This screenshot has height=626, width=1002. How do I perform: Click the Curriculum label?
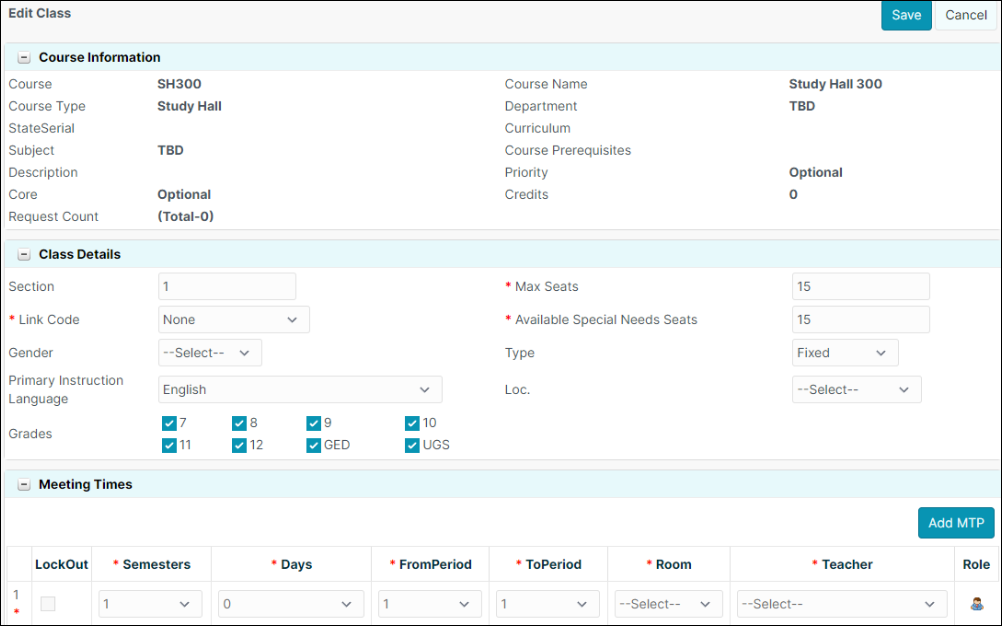coord(537,128)
